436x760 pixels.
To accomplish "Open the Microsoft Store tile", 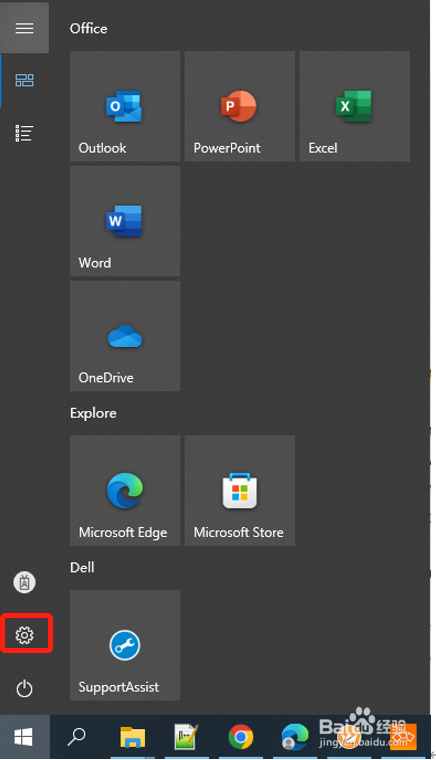I will 239,491.
